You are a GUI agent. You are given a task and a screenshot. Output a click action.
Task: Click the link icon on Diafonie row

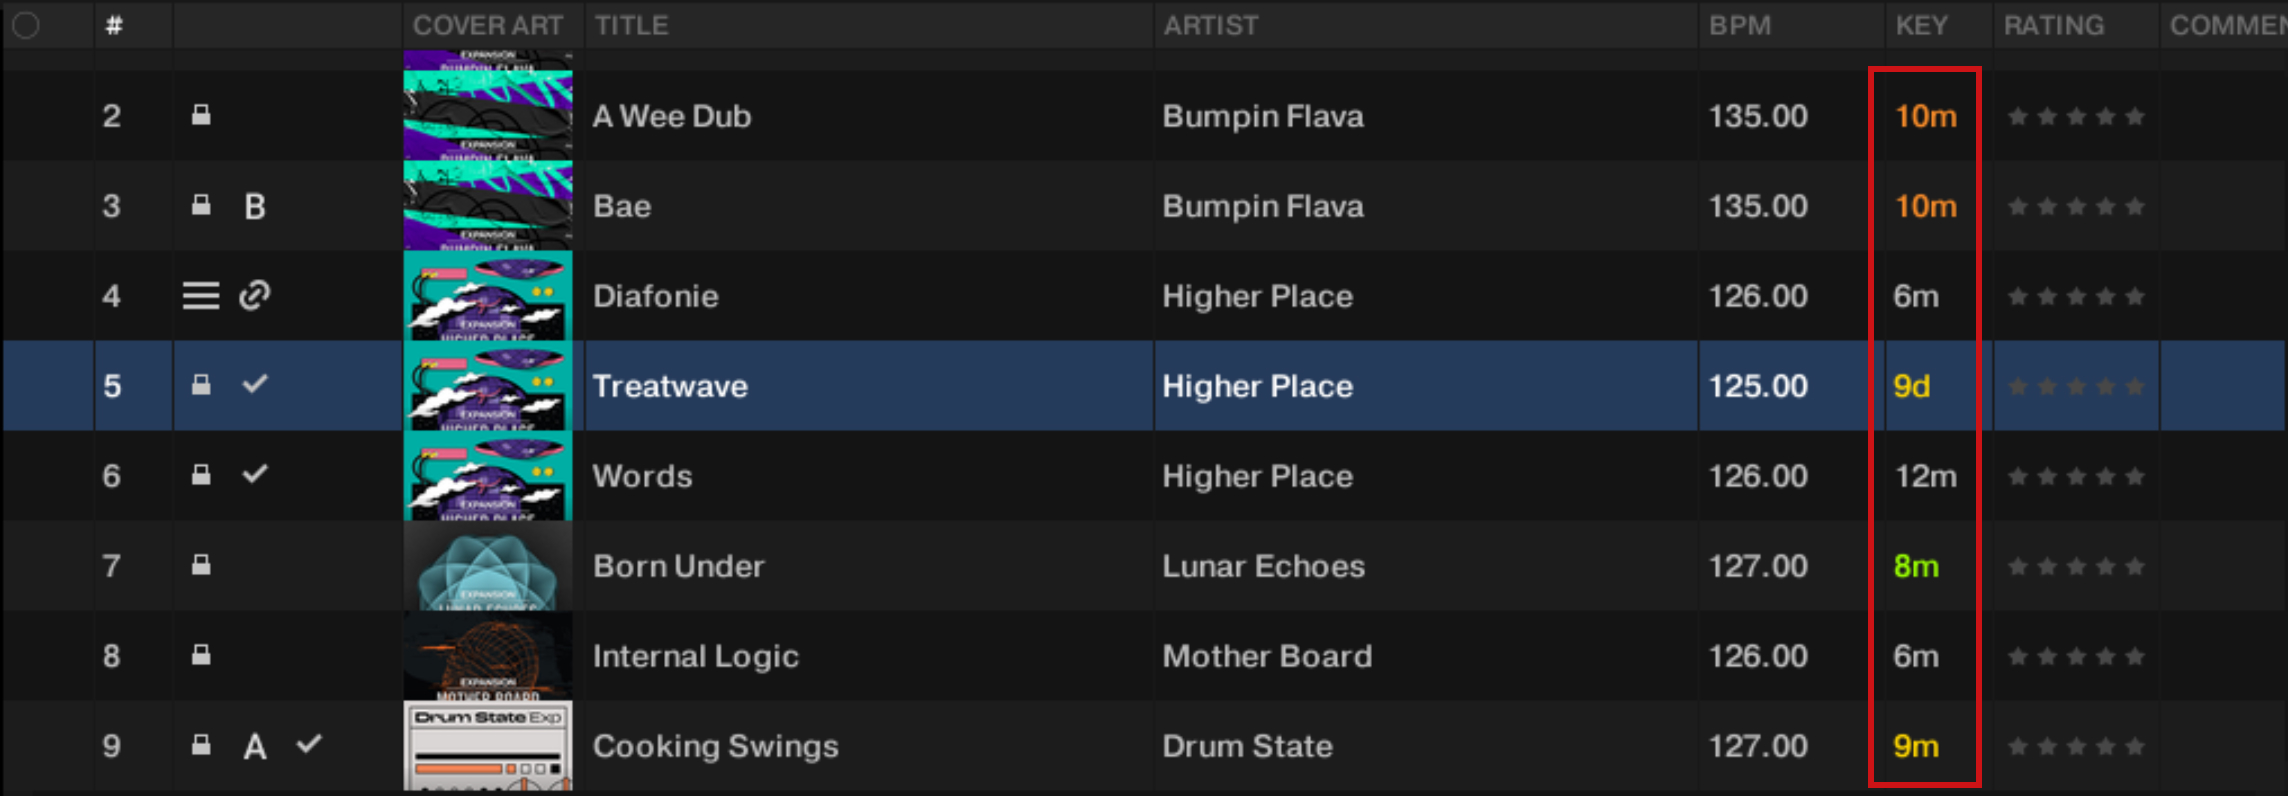coord(255,295)
